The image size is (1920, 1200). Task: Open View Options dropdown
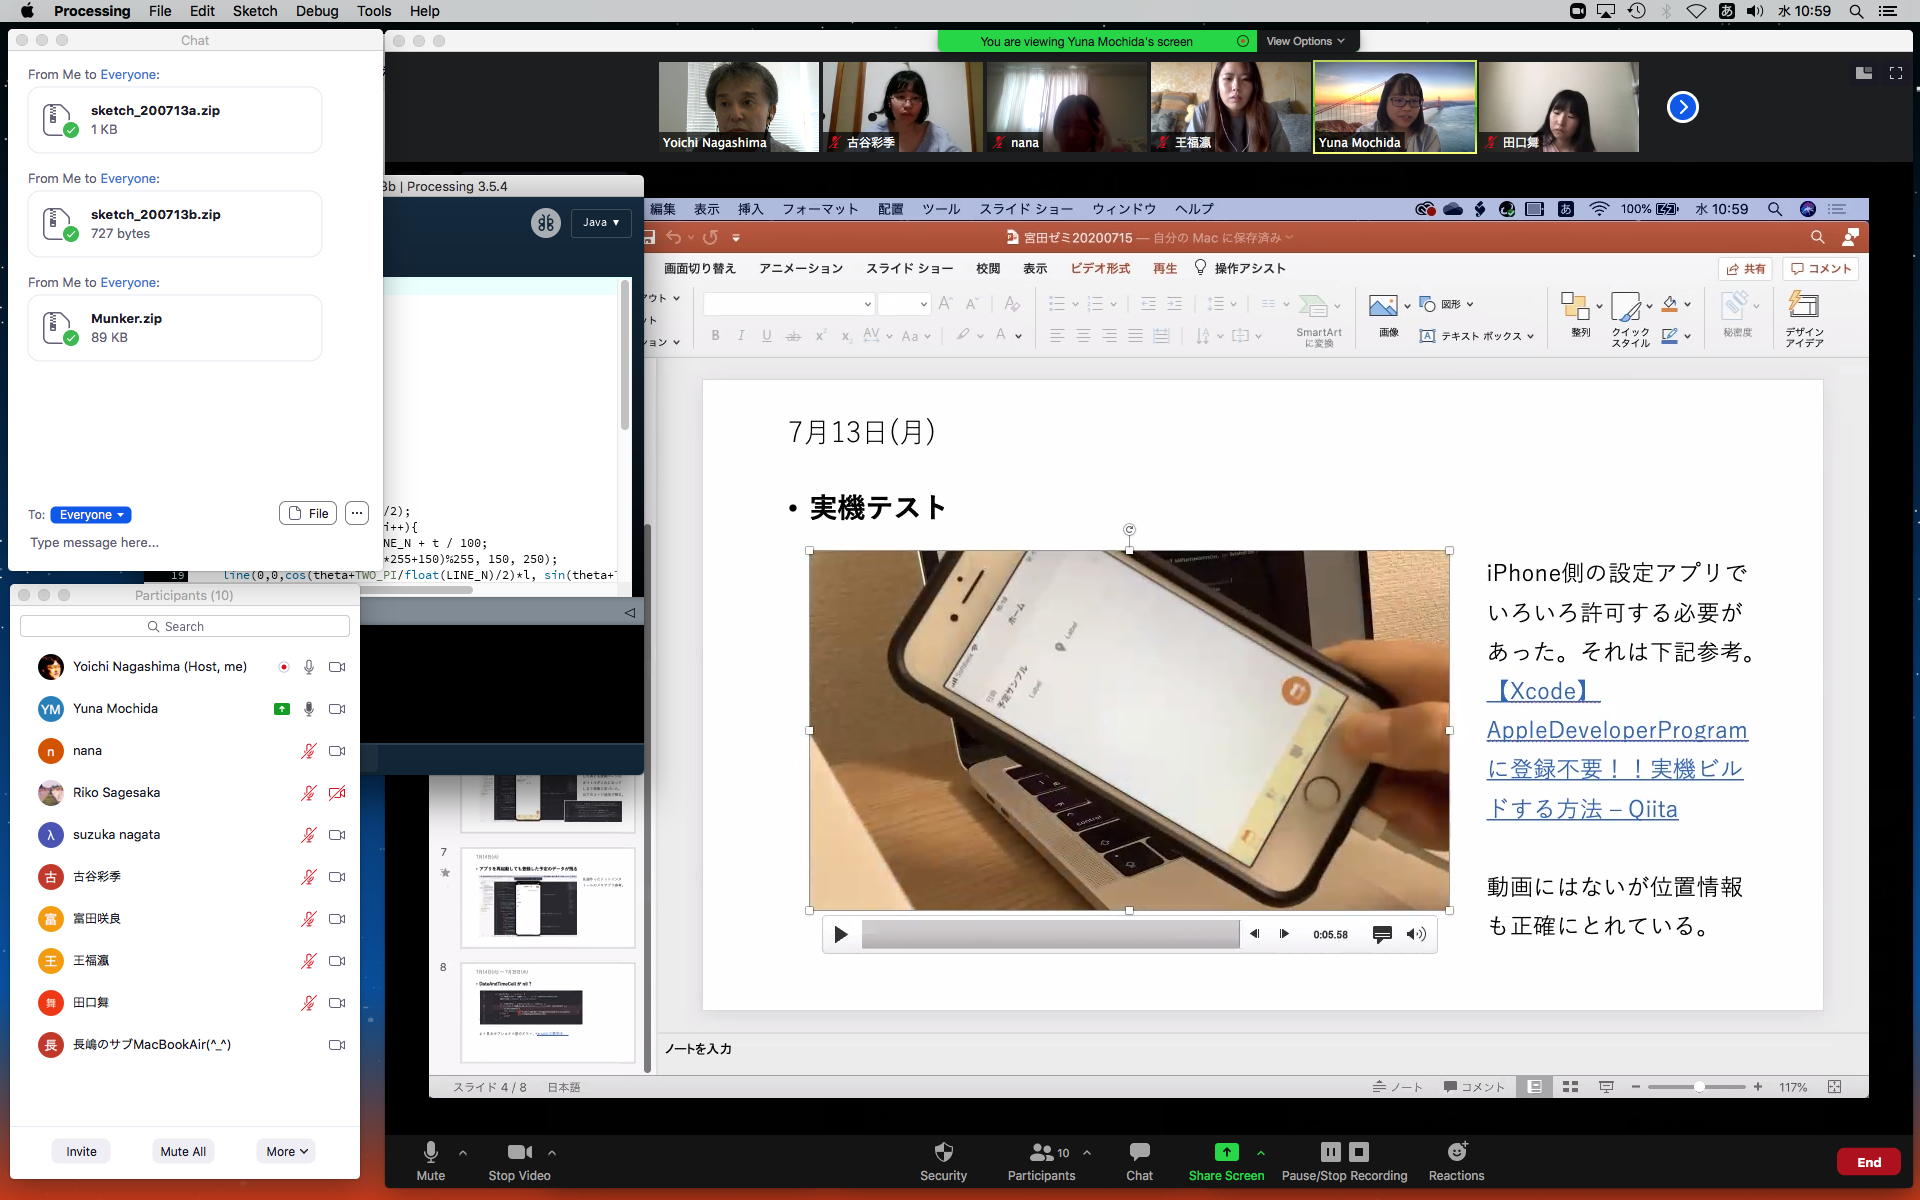point(1305,41)
